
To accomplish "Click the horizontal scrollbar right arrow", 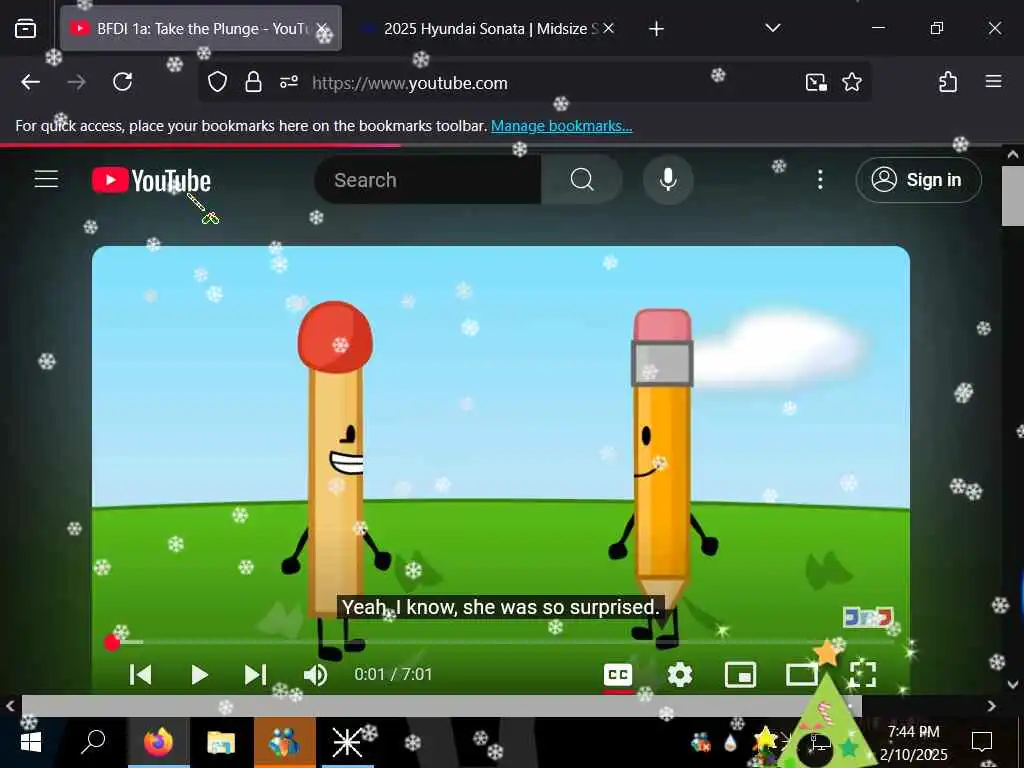I will pos(991,706).
